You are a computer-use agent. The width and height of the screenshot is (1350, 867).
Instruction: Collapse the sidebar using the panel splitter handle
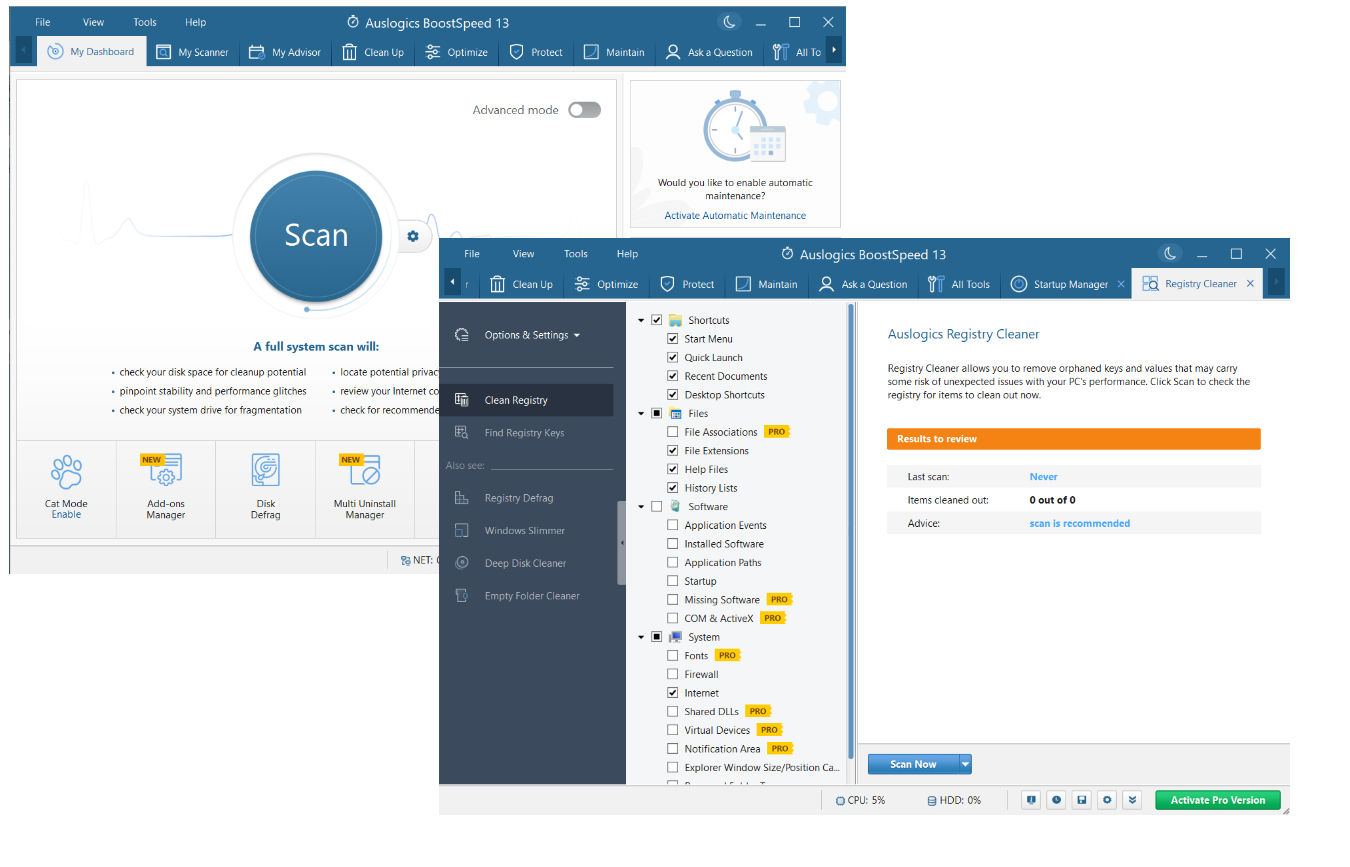tap(621, 543)
